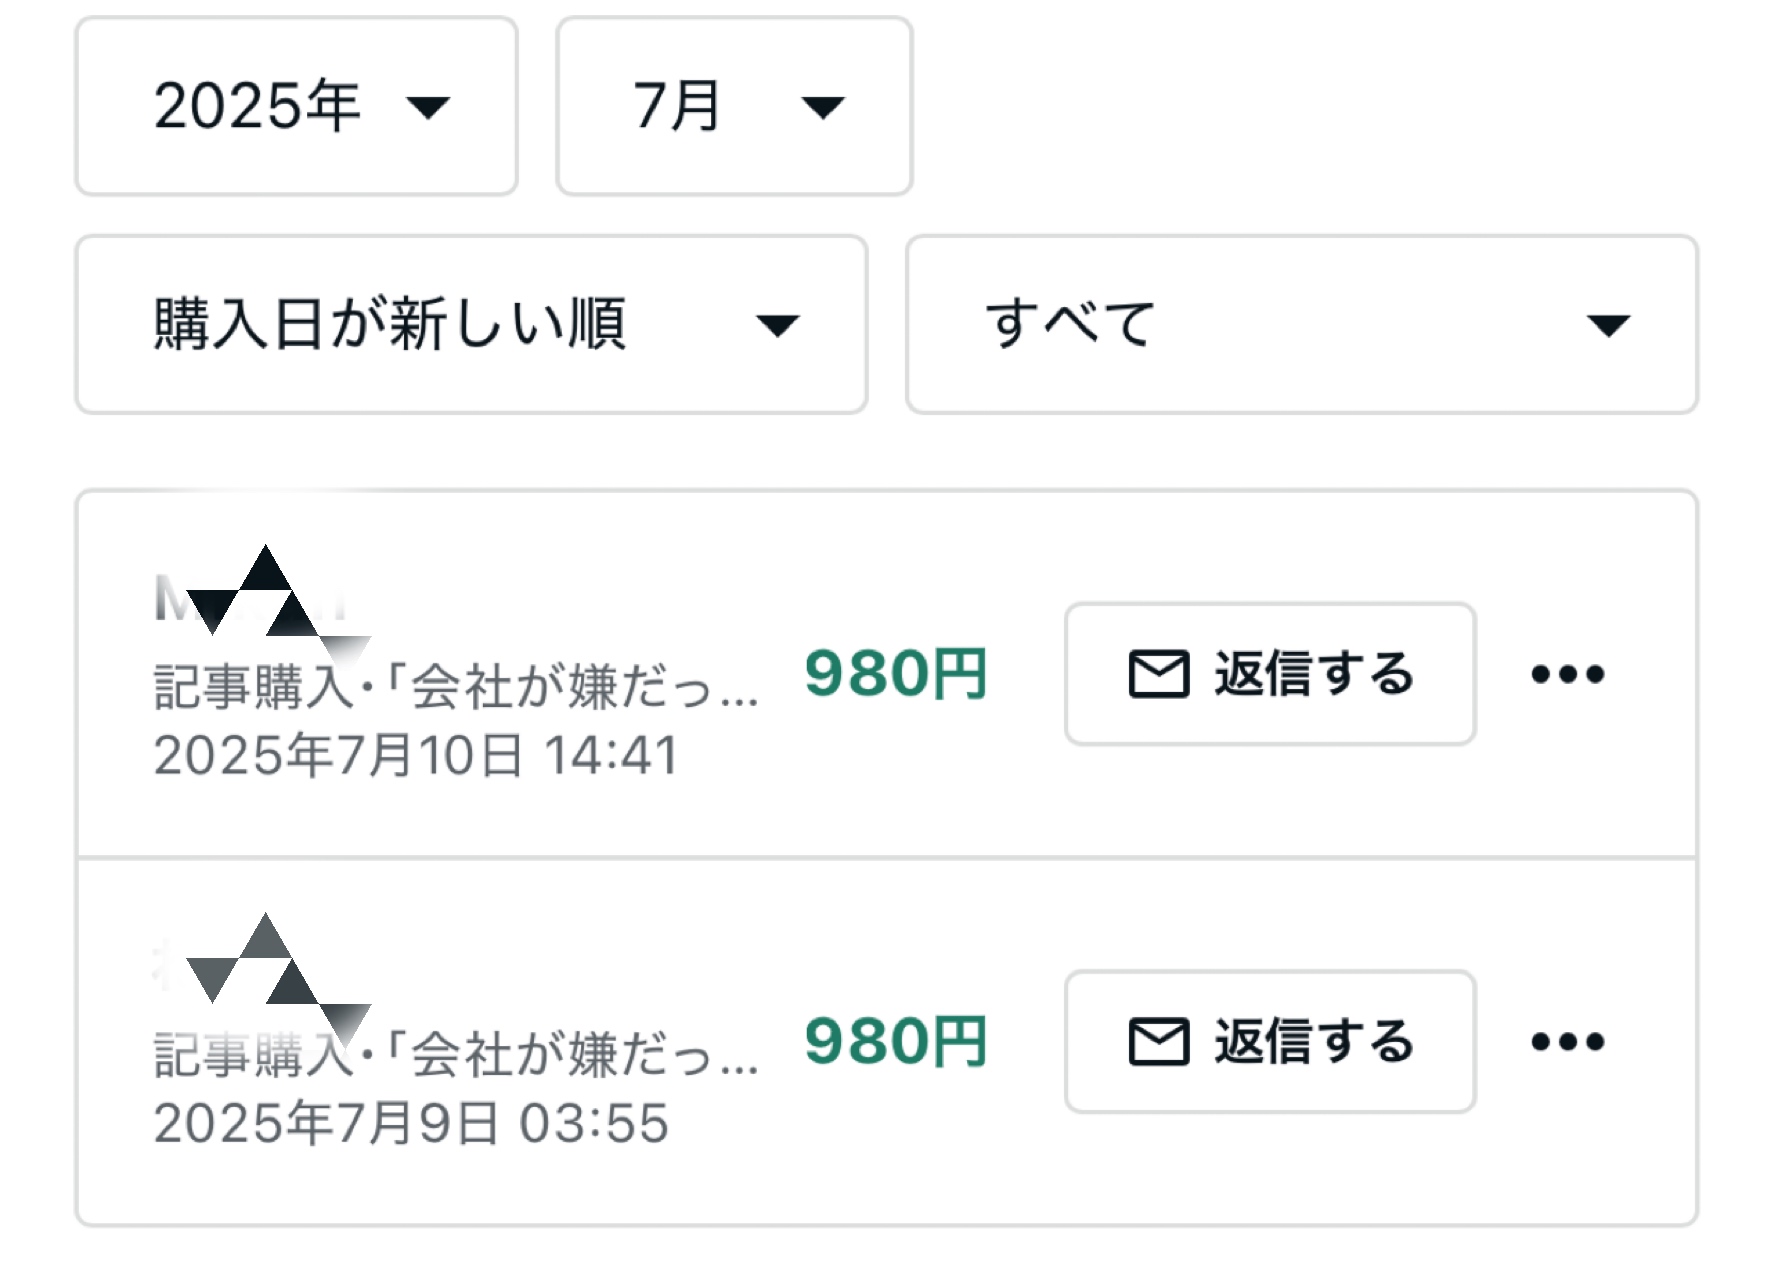Screen dimensions: 1771x1280
Task: Select the 2025年7月9日 03:55 purchase row
Action: (x=887, y=1041)
